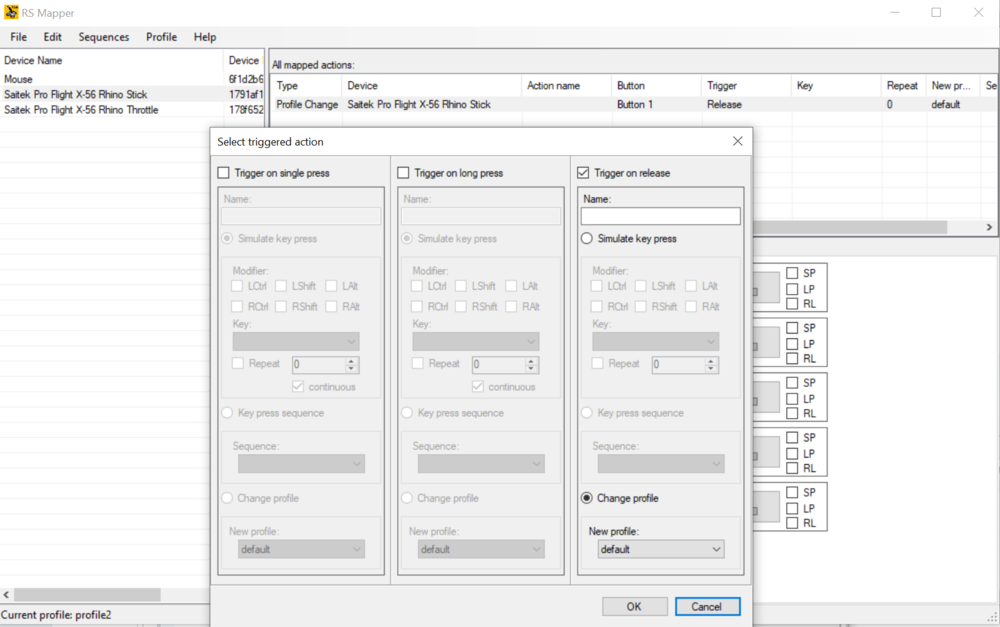
Task: Select the Profile Change mapped action row
Action: click(635, 105)
